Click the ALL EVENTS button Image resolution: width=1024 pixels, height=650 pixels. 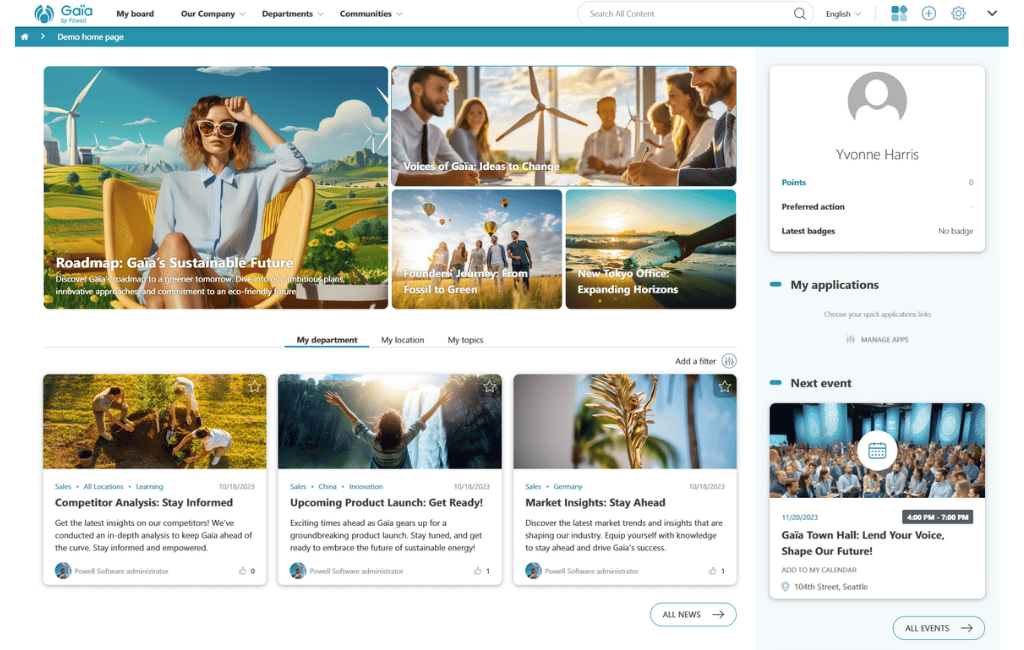pos(938,628)
